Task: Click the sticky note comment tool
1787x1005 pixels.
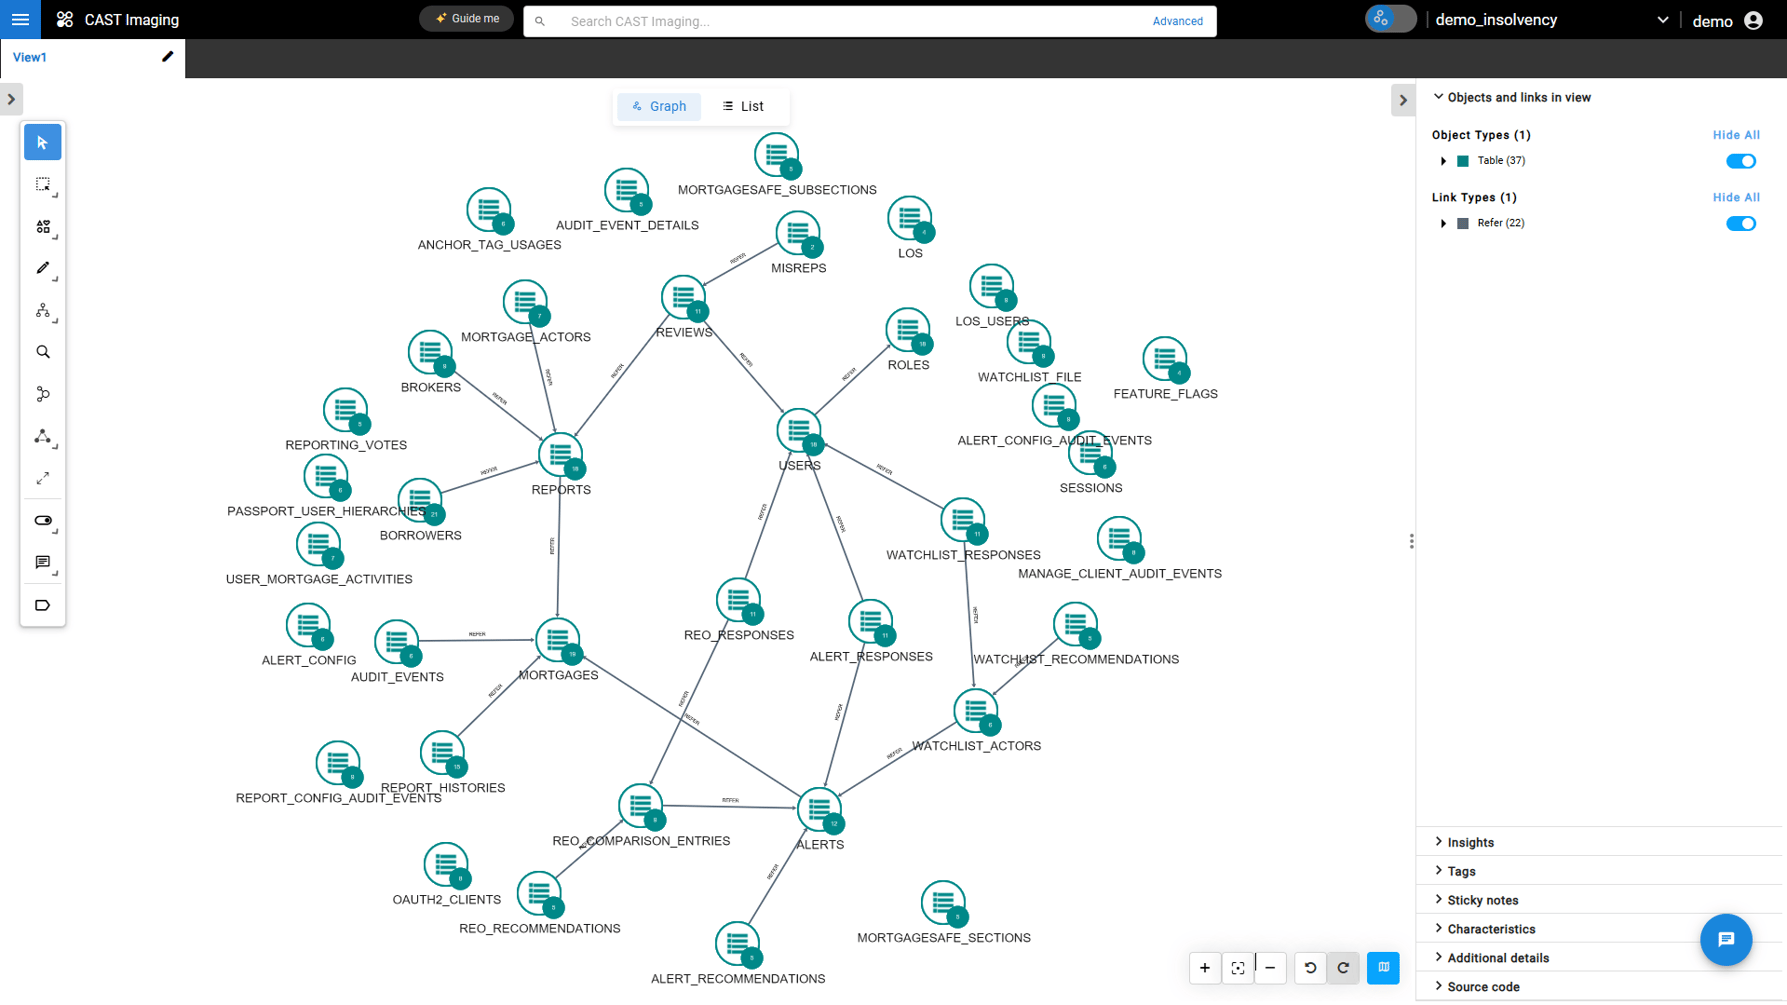Action: click(x=42, y=563)
